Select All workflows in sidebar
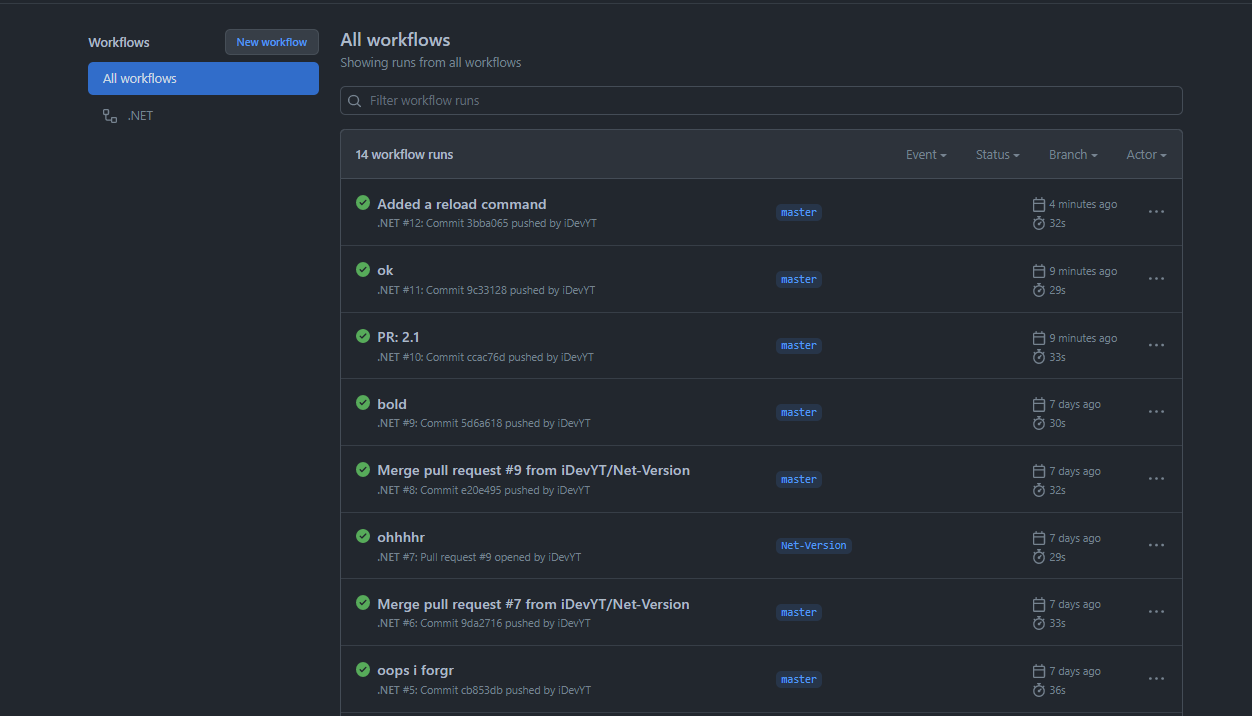Image resolution: width=1252 pixels, height=716 pixels. [x=203, y=78]
